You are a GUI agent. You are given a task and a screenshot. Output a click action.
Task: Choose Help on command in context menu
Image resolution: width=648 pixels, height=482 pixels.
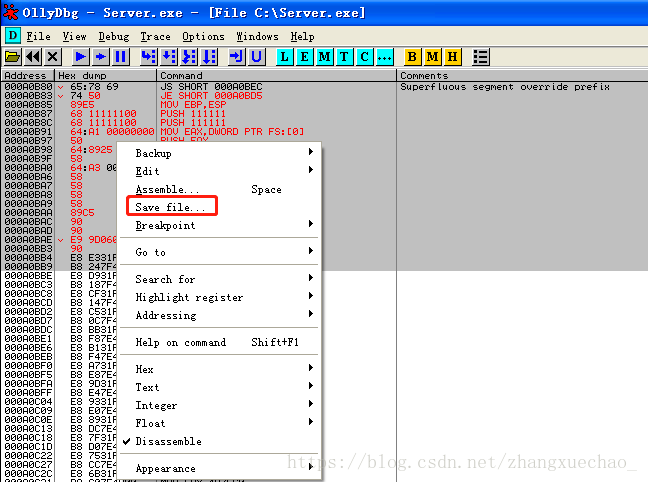220,342
